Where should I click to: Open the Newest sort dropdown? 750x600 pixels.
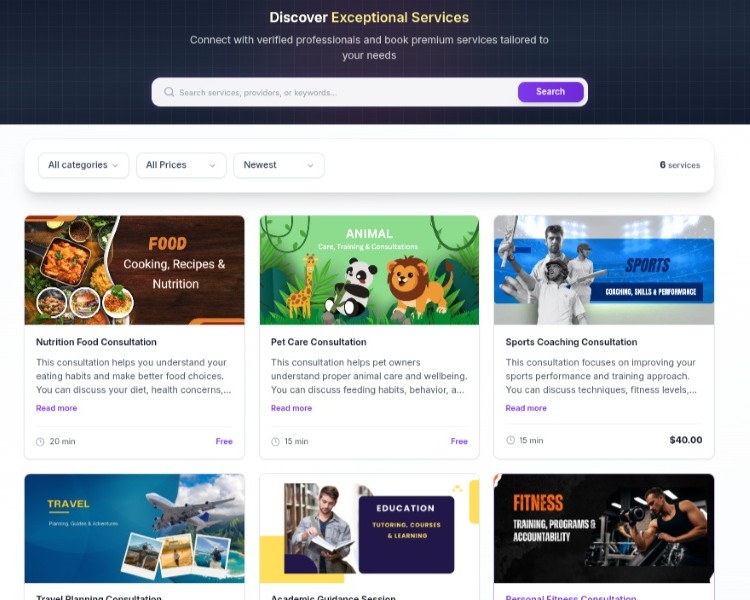click(279, 165)
